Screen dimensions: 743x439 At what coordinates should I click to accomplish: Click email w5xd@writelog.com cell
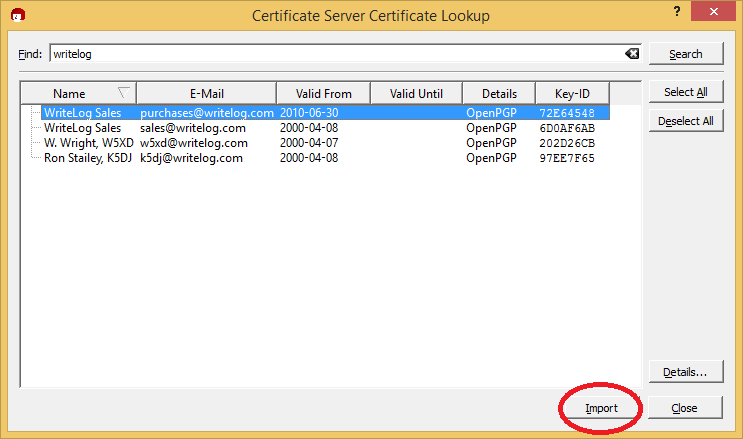coord(194,143)
